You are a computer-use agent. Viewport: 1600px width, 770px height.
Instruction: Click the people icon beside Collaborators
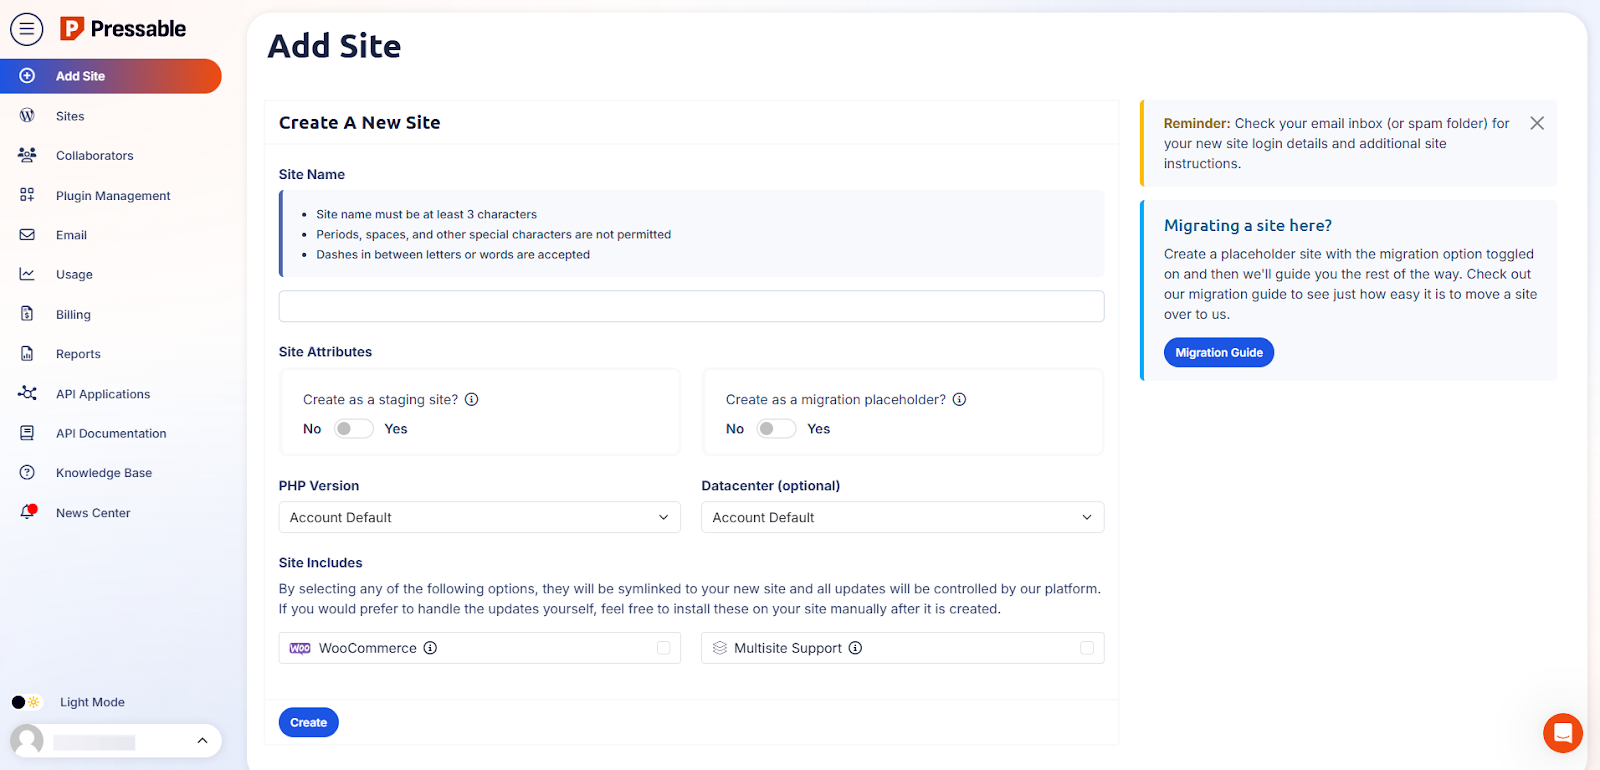point(27,155)
